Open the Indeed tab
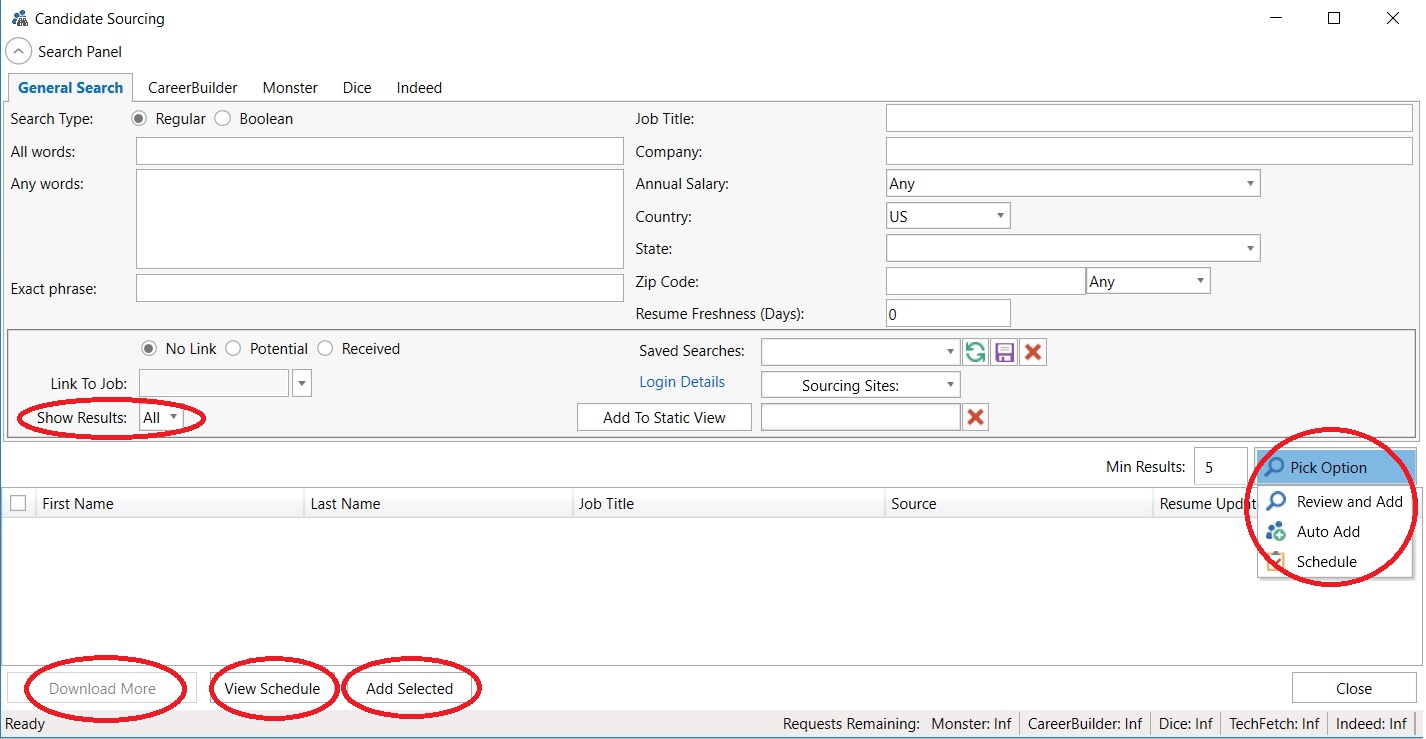The image size is (1426, 739). pyautogui.click(x=419, y=88)
